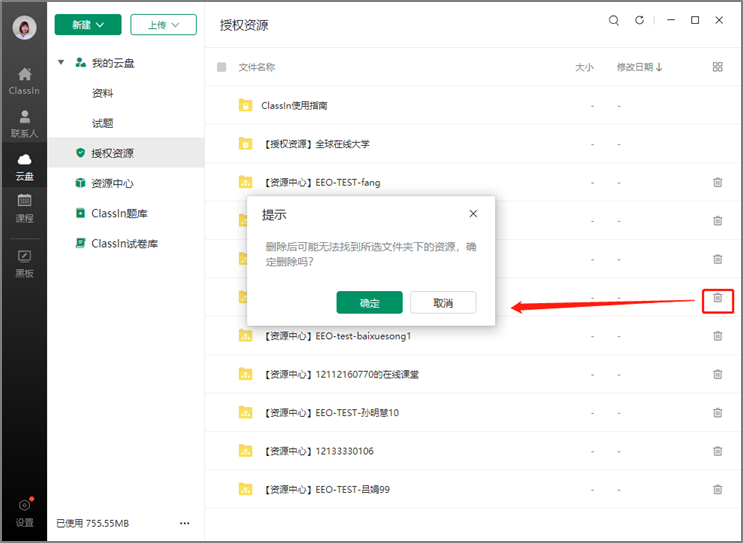Open 【资源中心】EEO-TEST-吕娟99 folder name

[326, 489]
